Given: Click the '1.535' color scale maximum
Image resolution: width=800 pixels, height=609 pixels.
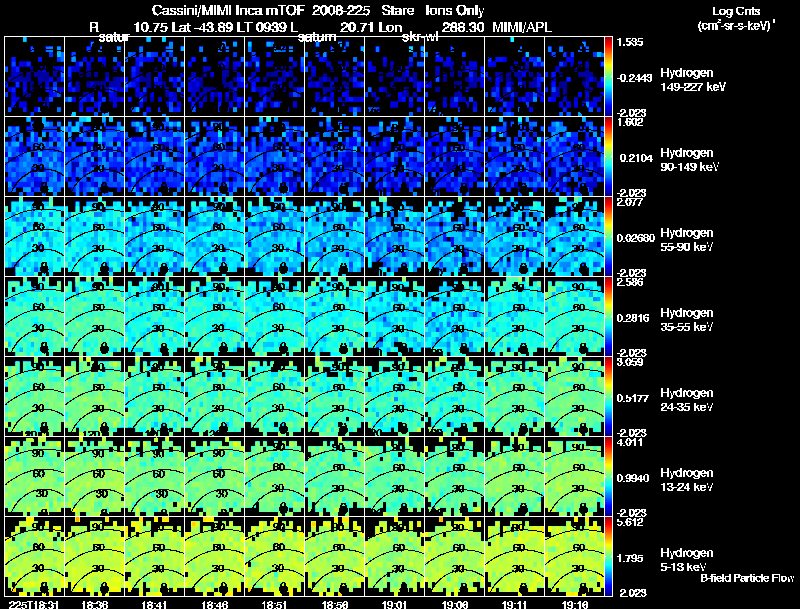Looking at the screenshot, I should tap(630, 42).
